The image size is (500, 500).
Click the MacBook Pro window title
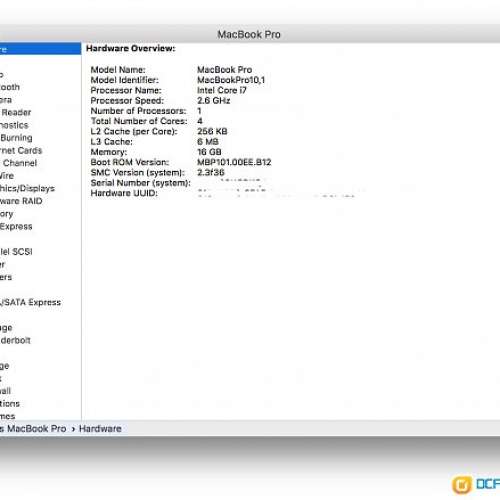(249, 34)
